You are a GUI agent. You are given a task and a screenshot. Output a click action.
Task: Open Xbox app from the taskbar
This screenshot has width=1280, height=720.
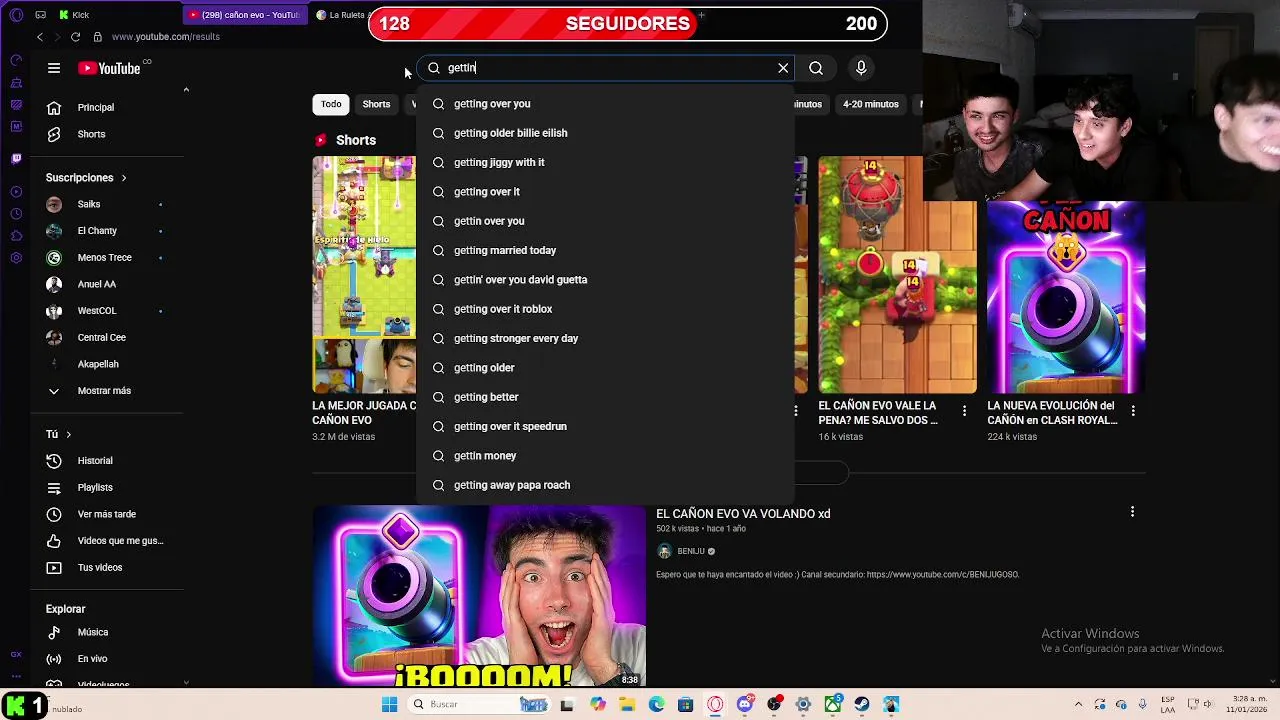[832, 705]
